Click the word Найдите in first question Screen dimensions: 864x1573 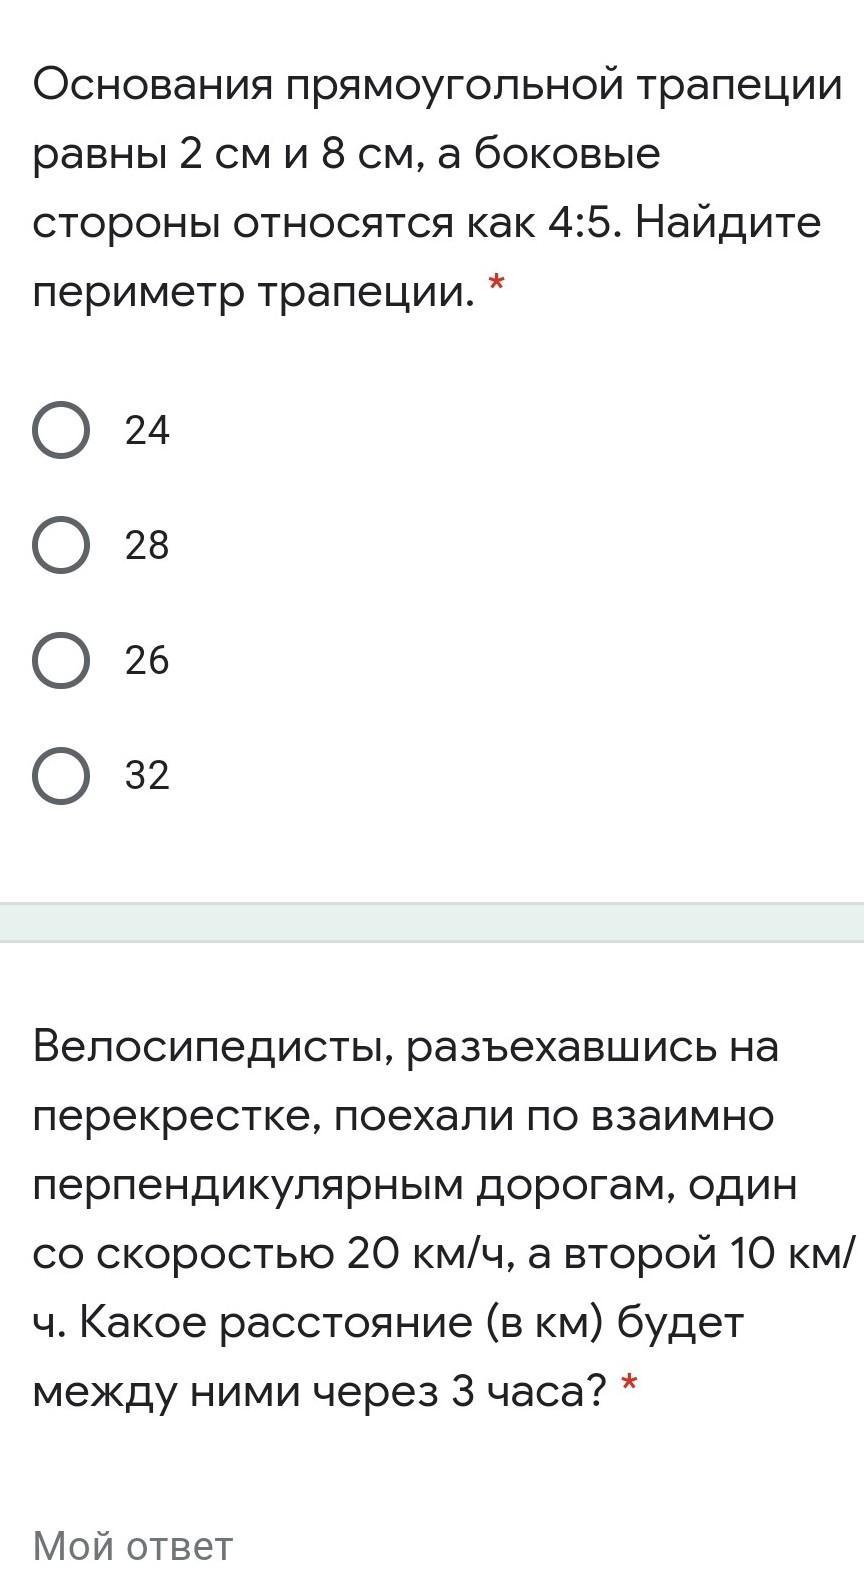point(728,223)
